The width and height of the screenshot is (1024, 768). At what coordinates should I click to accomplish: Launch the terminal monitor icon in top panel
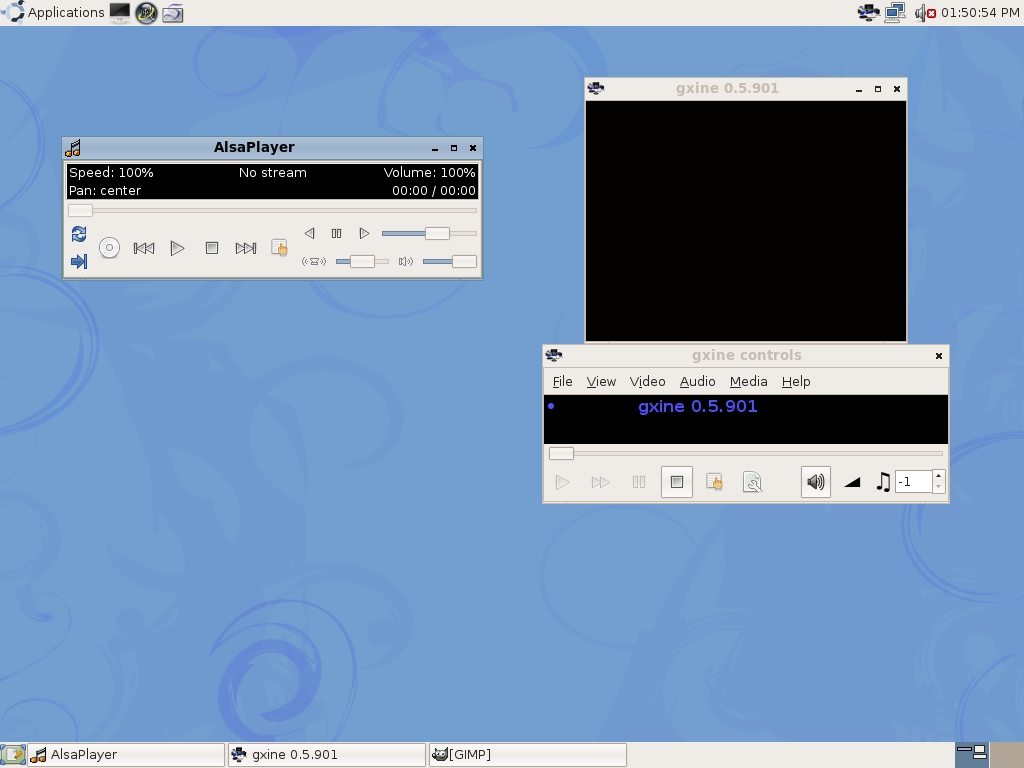pos(120,12)
